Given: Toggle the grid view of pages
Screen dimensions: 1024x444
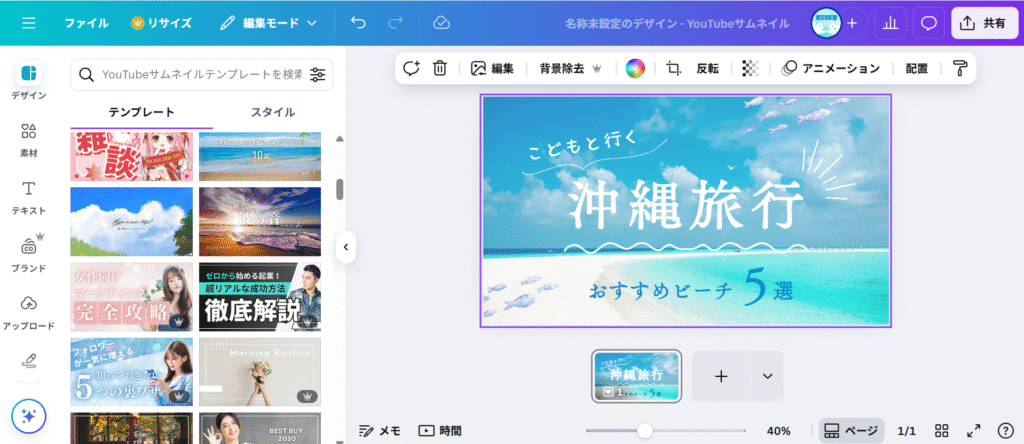Looking at the screenshot, I should tap(941, 431).
